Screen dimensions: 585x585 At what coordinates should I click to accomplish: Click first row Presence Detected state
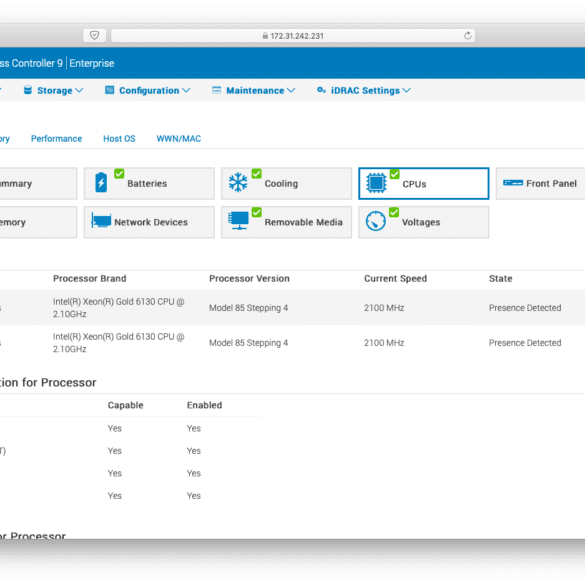point(525,308)
